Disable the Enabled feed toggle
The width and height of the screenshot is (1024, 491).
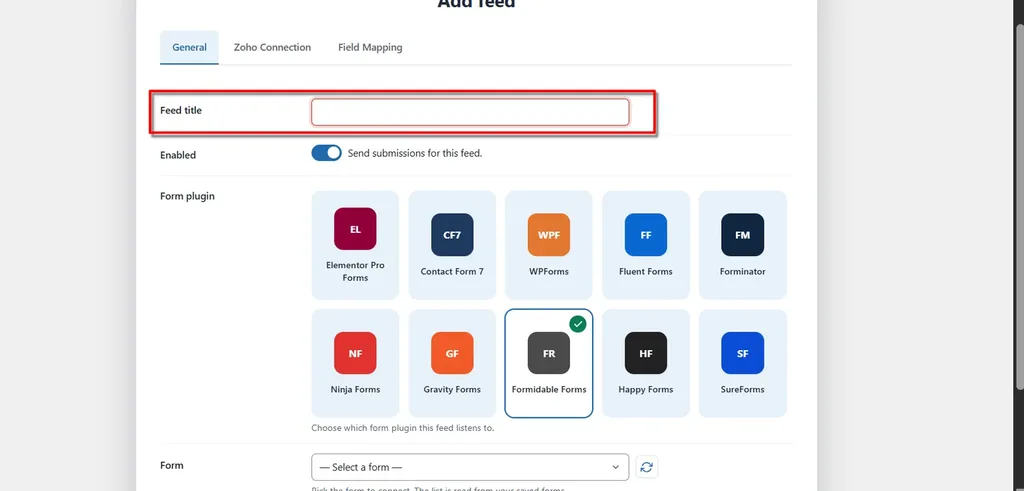[327, 153]
